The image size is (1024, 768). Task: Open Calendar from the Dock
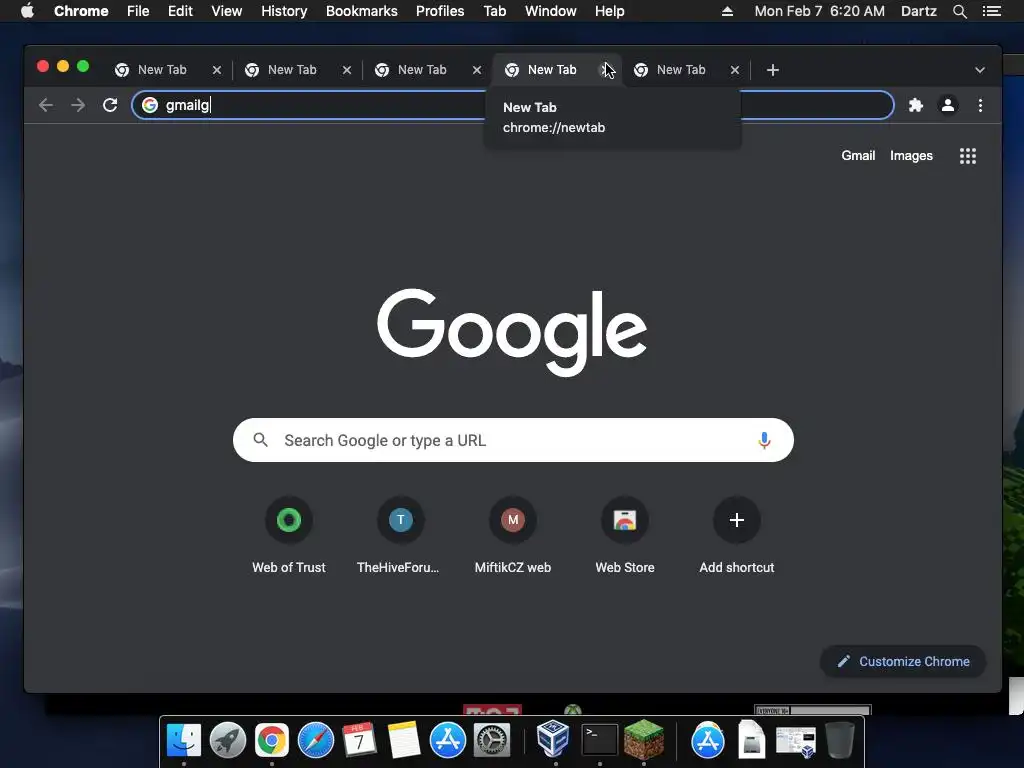359,740
